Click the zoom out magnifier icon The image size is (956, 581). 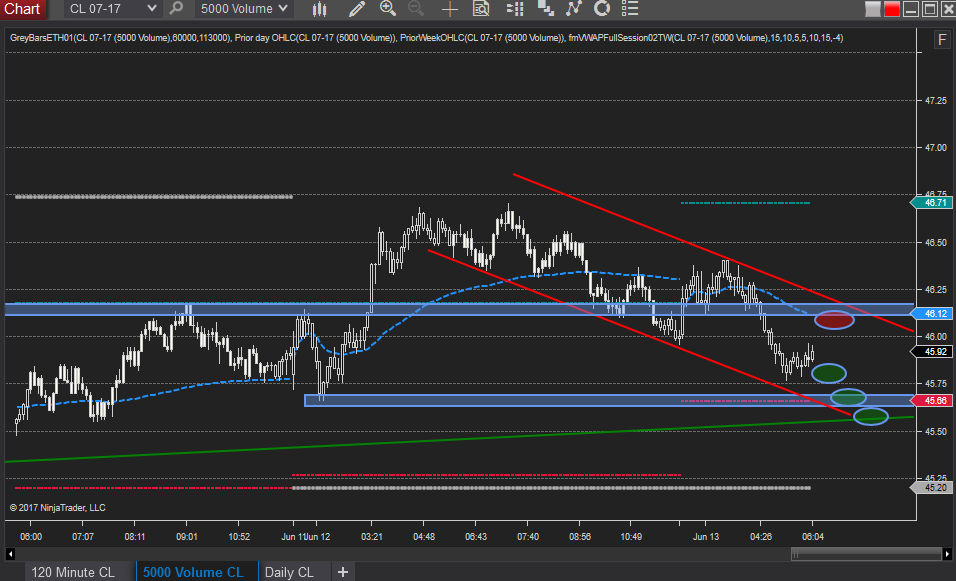click(x=416, y=9)
